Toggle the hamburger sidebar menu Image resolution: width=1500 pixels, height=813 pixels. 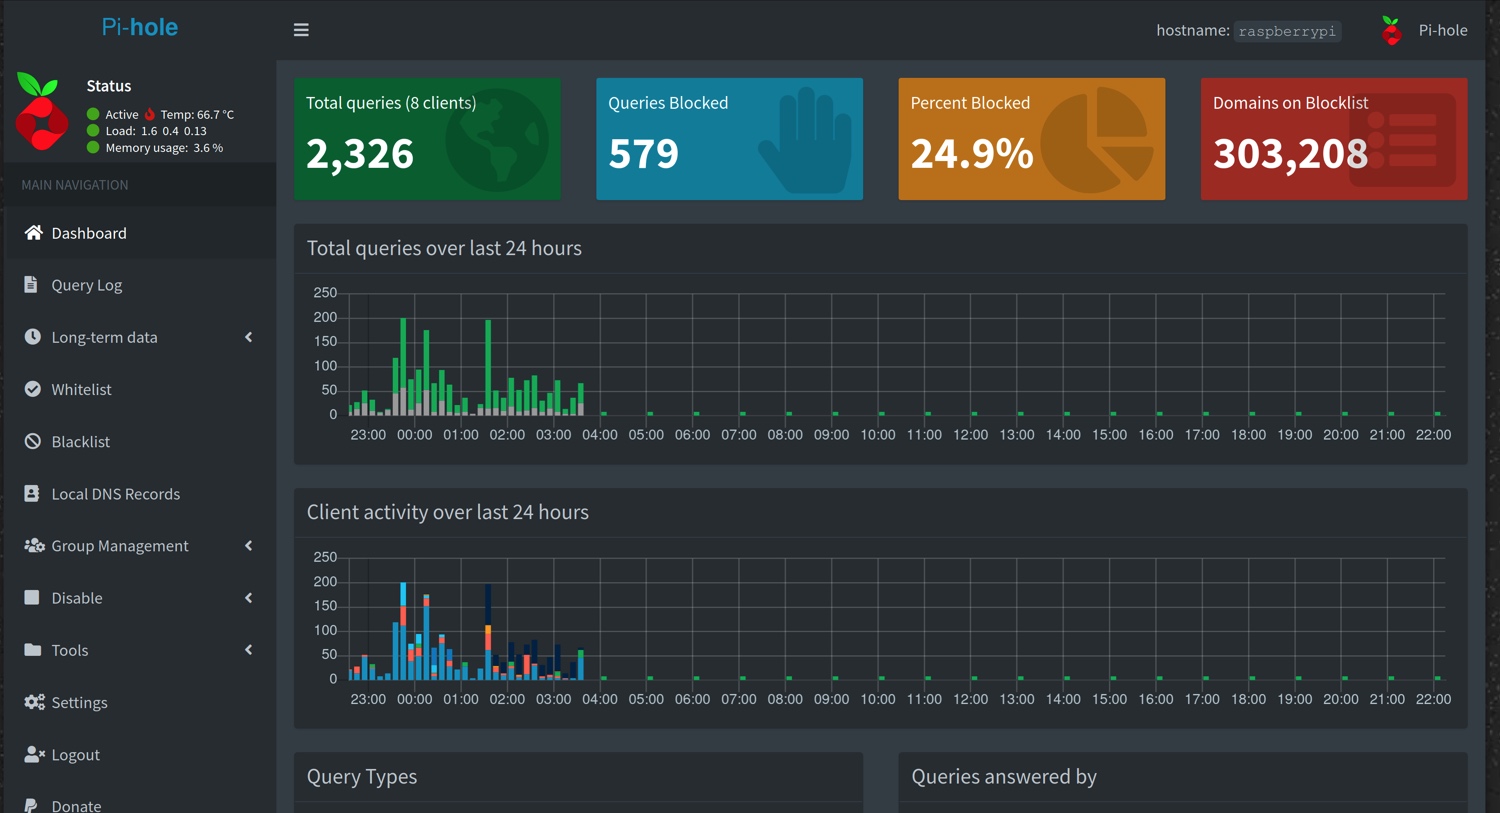[301, 30]
